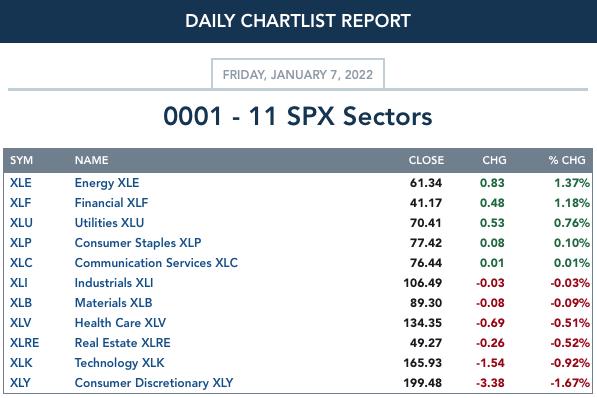Click the XLI symbol link
597x398 pixels.
(x=19, y=283)
